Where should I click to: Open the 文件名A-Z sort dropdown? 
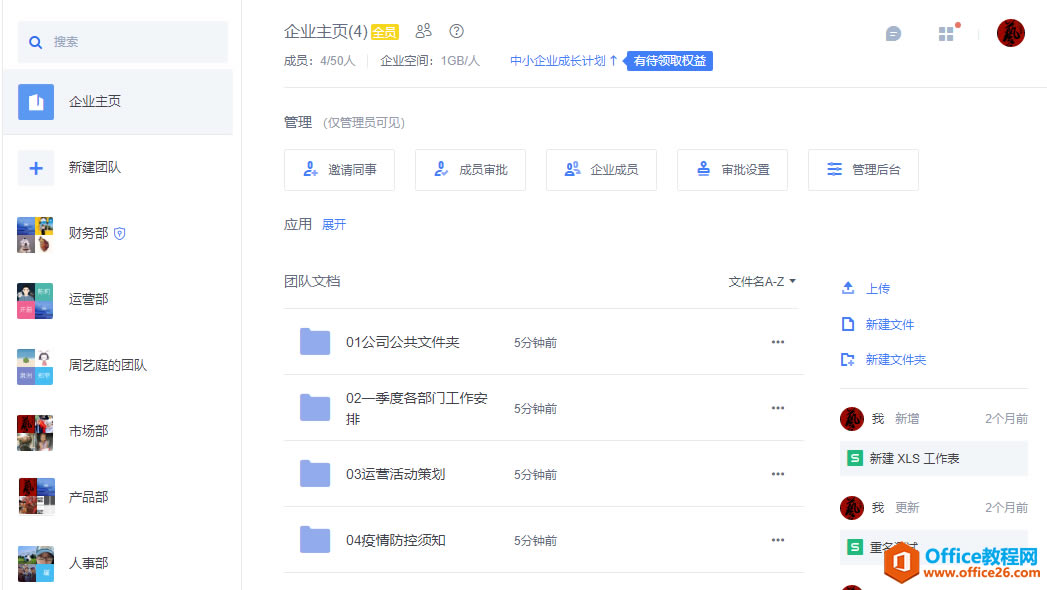[762, 282]
